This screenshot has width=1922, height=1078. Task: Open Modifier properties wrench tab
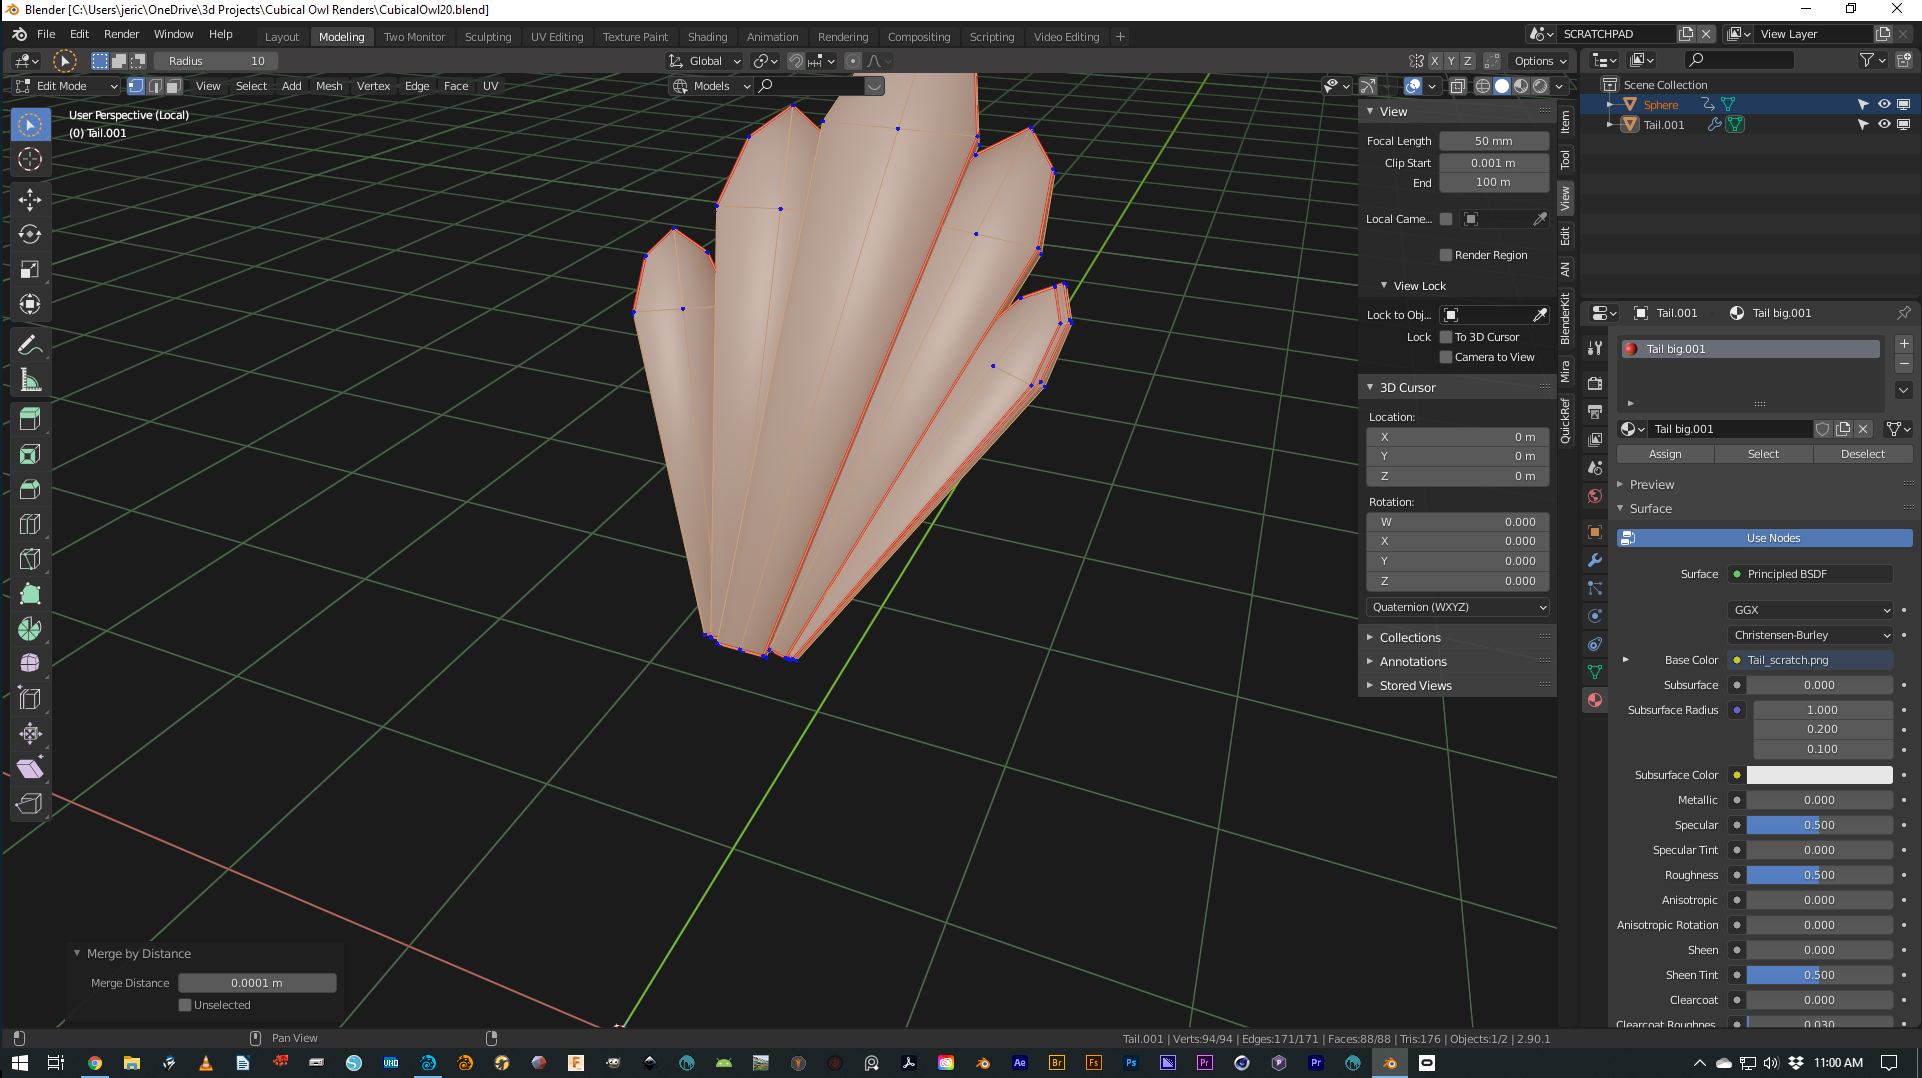pos(1595,560)
